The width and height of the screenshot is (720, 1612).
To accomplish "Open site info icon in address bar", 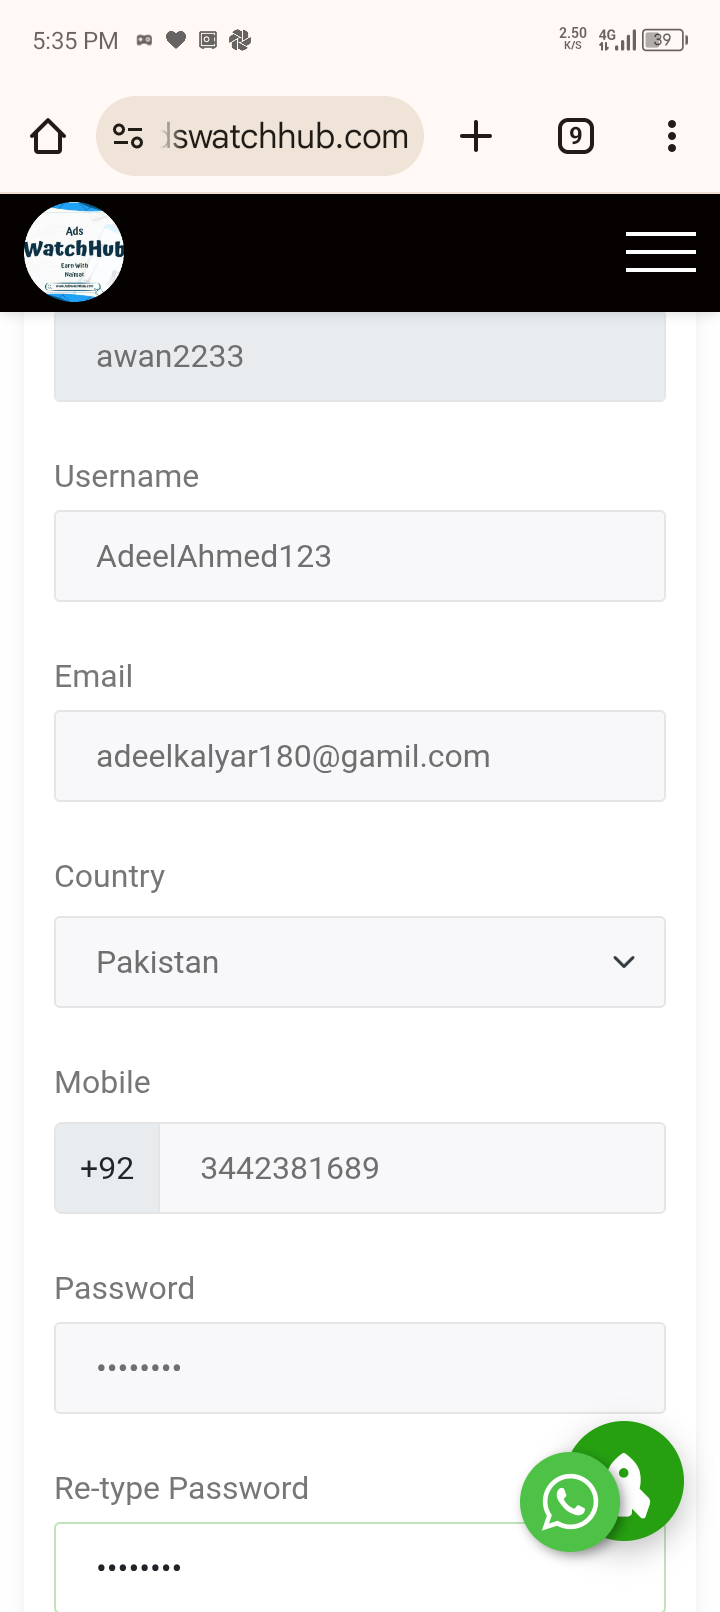I will (x=128, y=136).
